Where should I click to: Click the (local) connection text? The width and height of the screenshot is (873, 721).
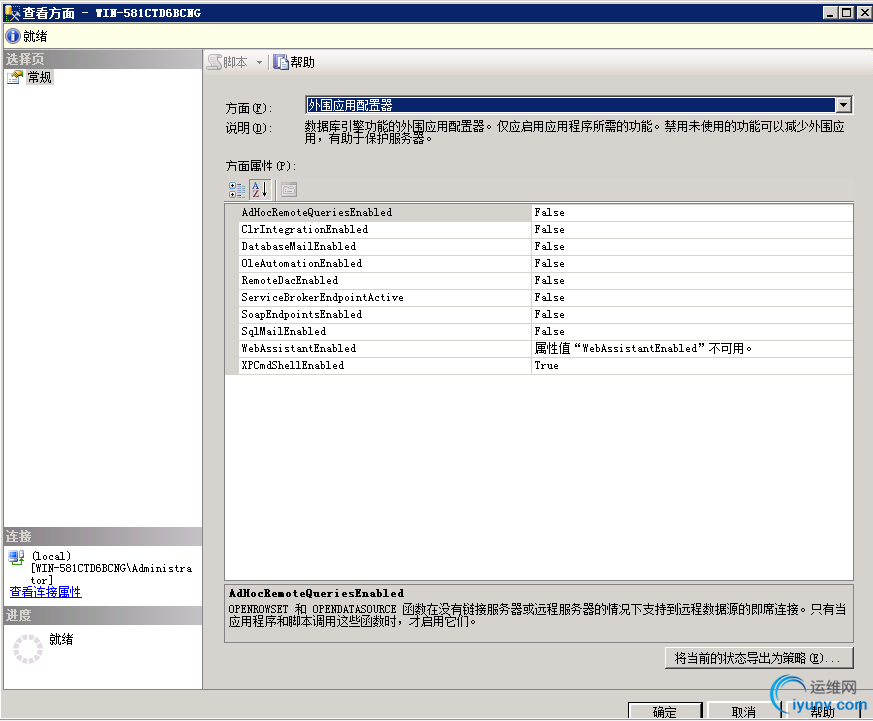point(51,556)
